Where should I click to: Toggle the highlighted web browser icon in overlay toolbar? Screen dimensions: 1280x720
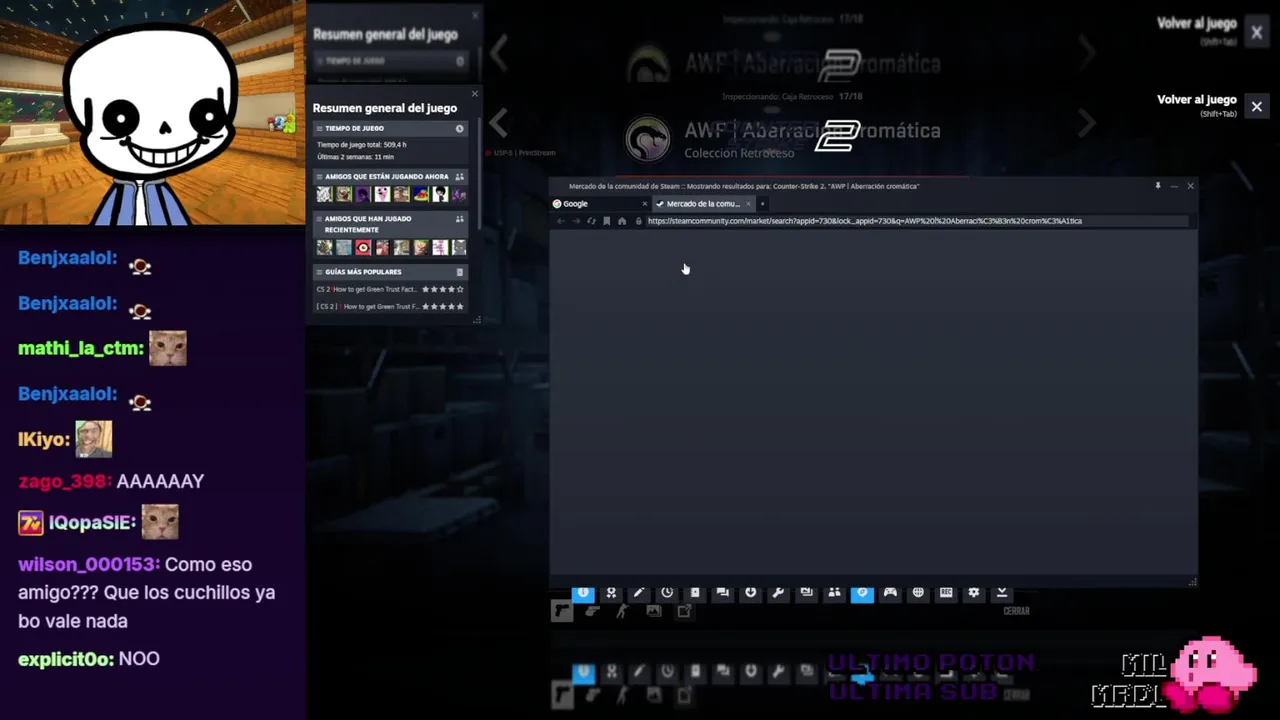(862, 593)
